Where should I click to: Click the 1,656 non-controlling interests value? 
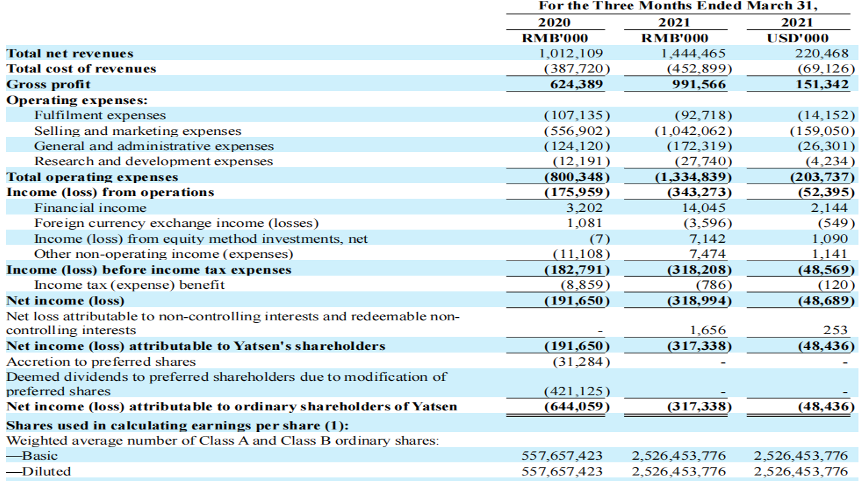coord(707,330)
